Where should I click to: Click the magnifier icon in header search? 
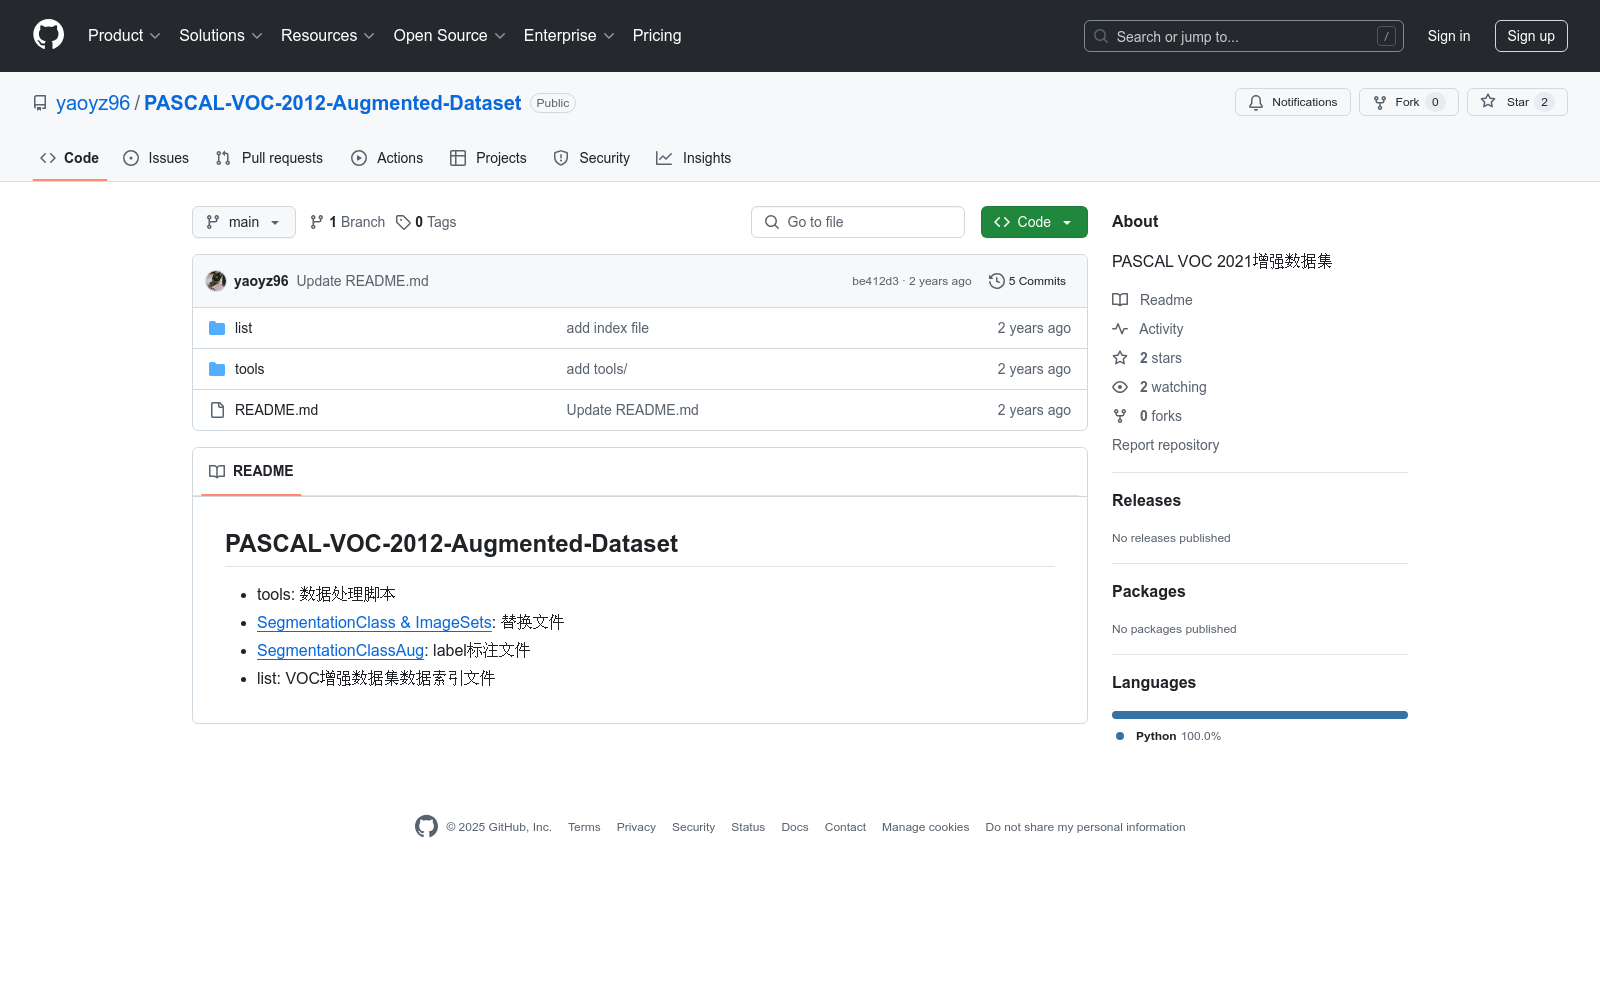(1101, 36)
